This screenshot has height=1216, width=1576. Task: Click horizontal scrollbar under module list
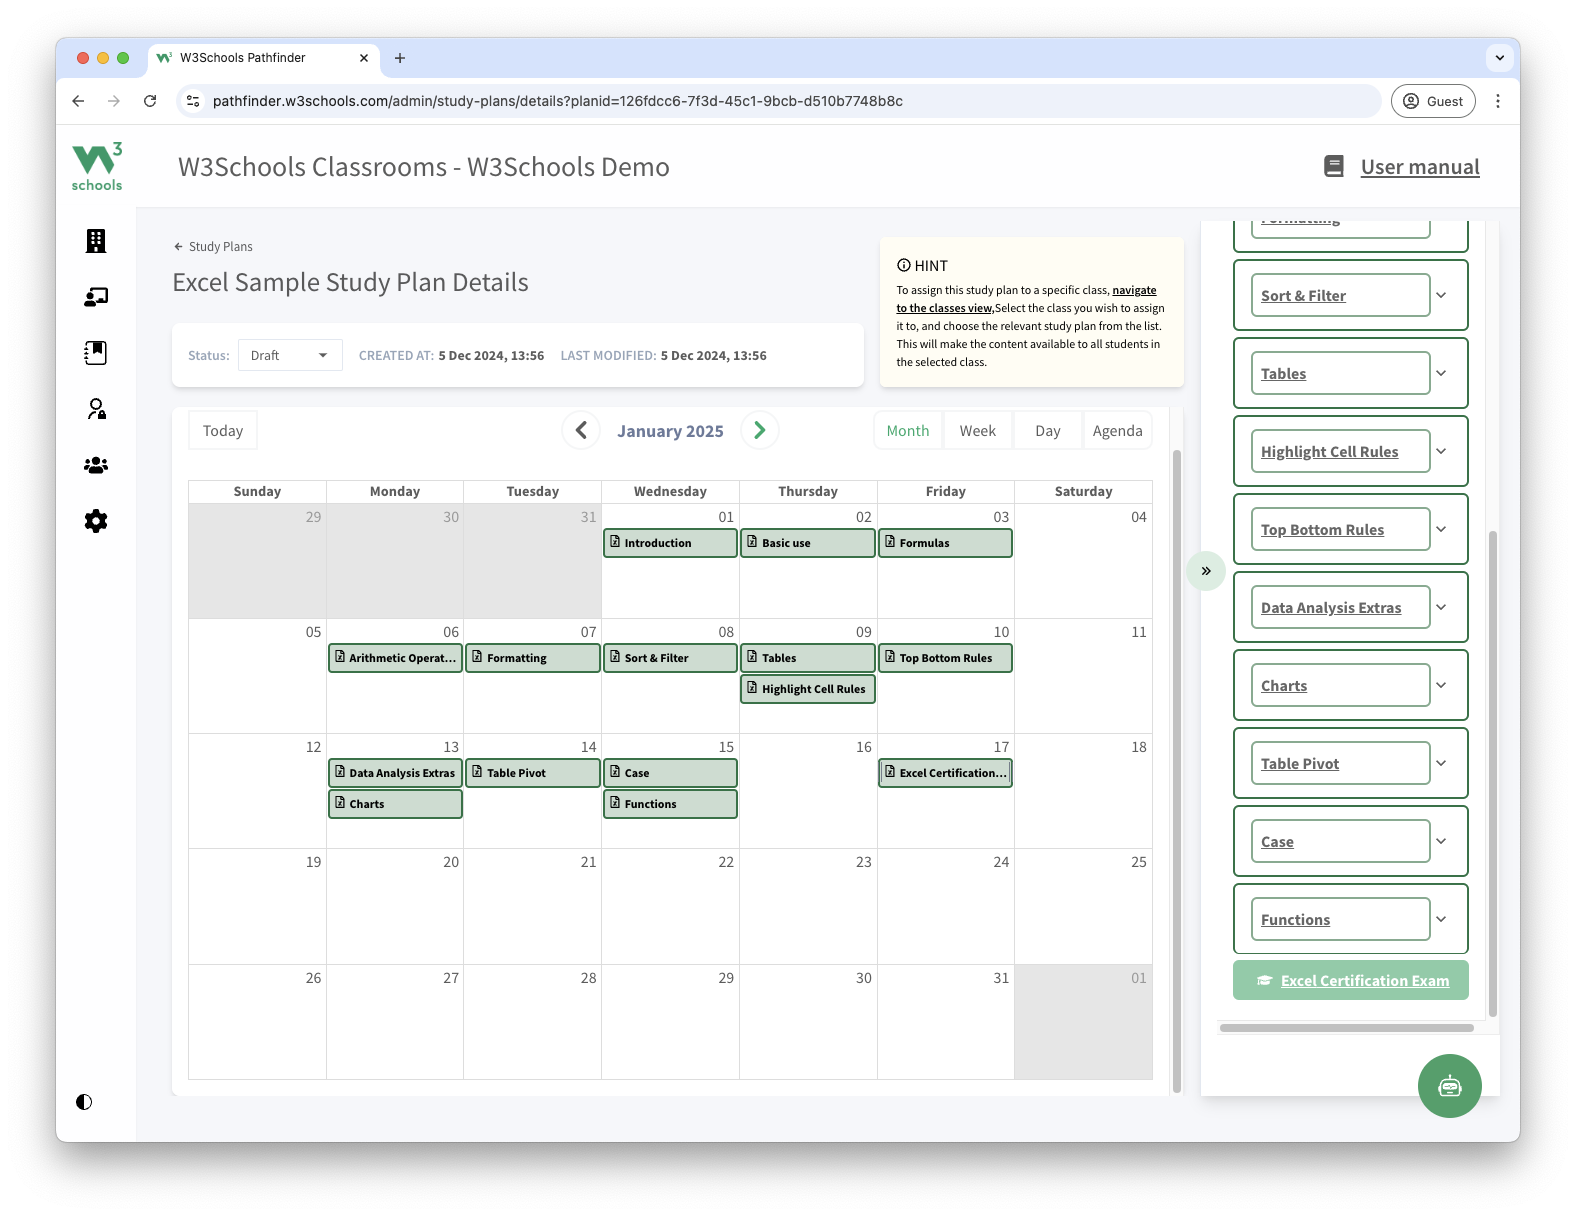[1346, 1028]
